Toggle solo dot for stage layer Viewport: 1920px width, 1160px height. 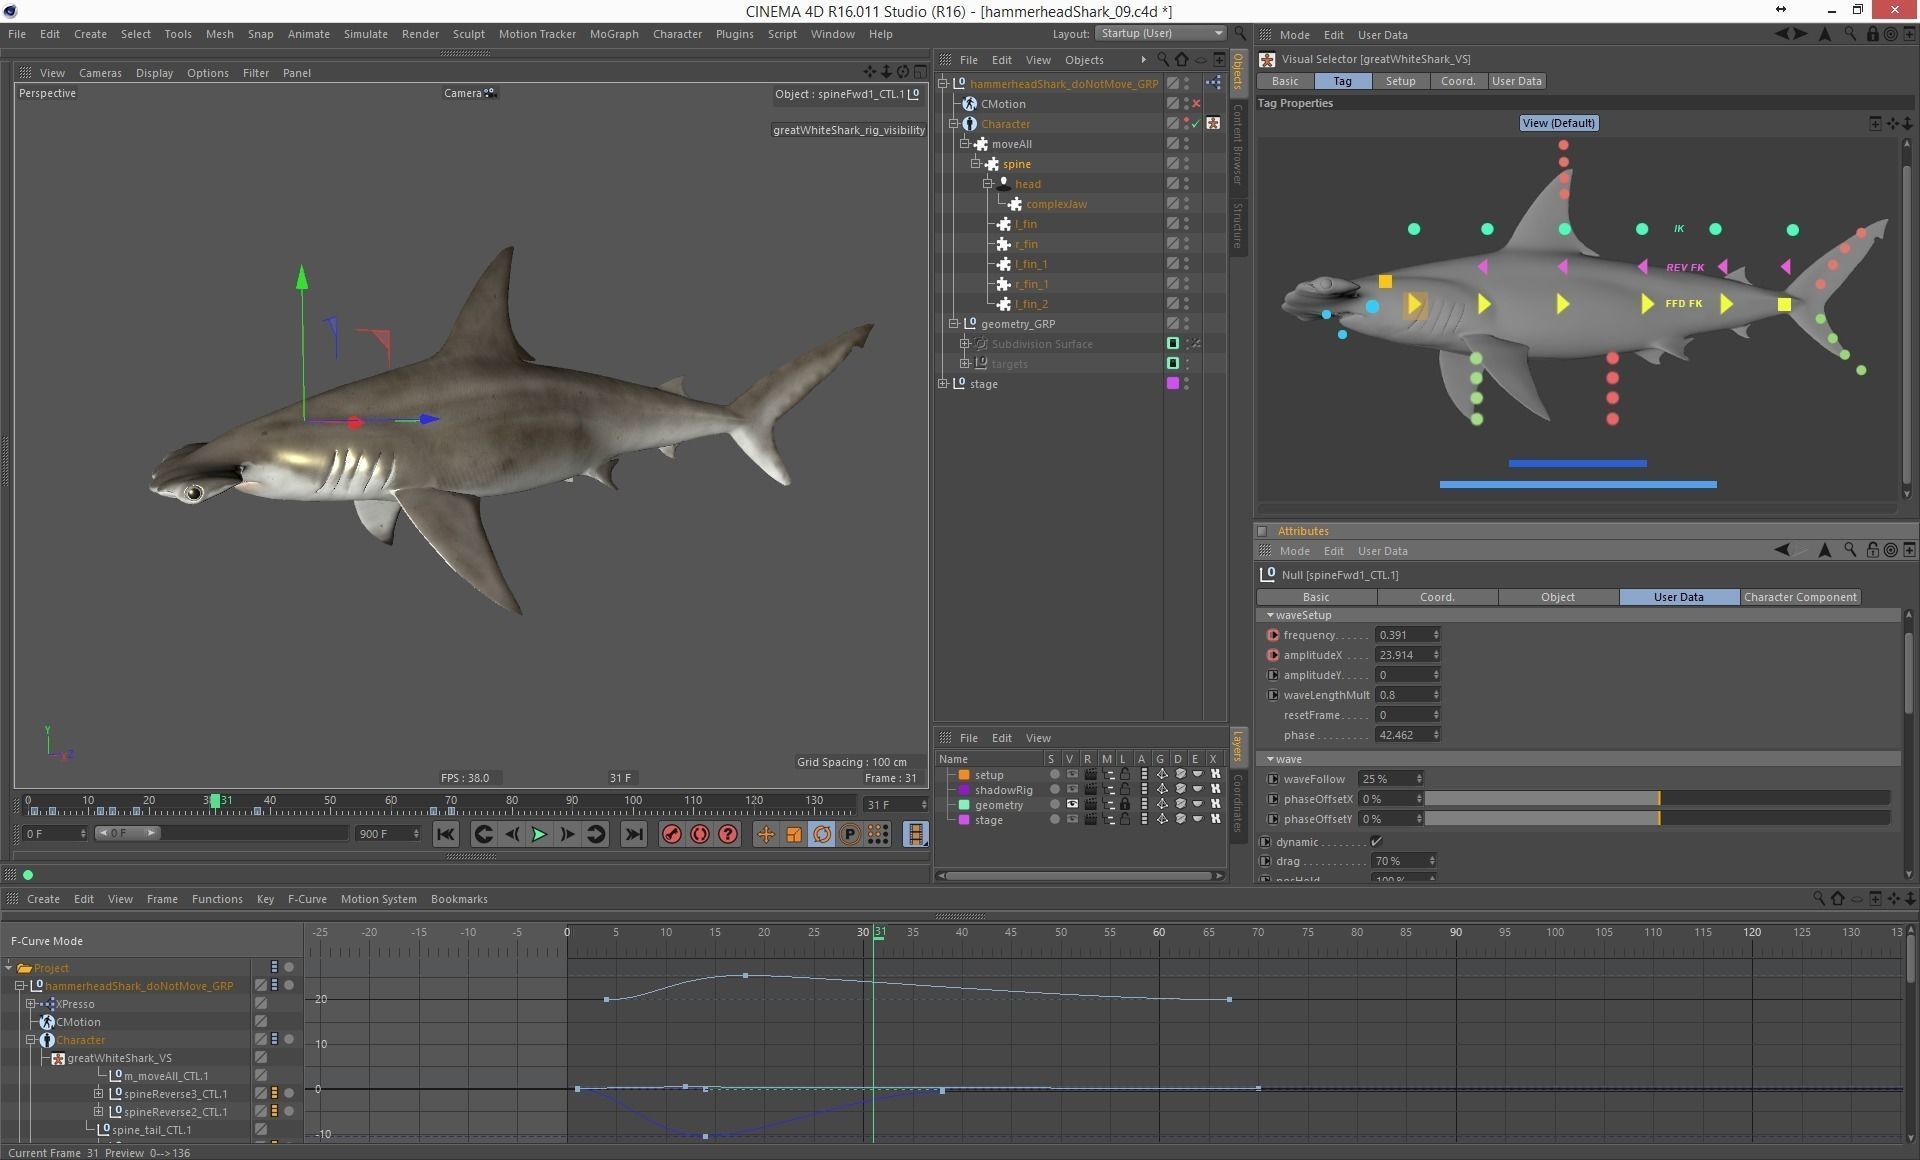click(x=1054, y=820)
